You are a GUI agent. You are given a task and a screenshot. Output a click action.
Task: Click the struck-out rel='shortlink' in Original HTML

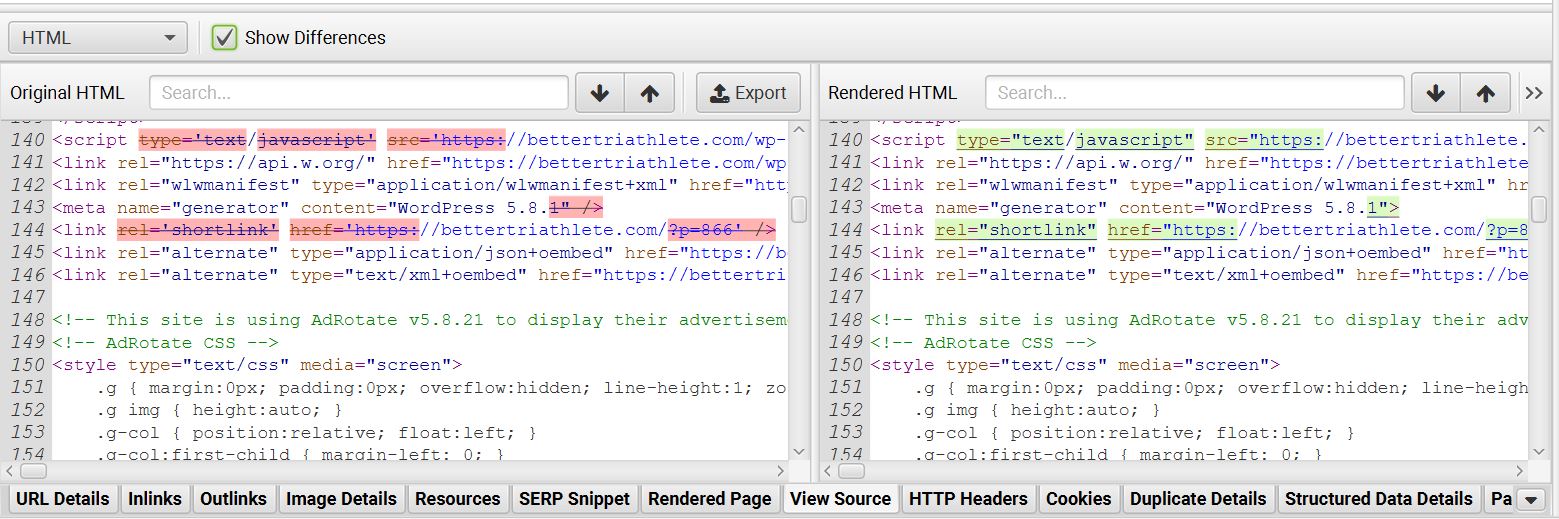(198, 230)
